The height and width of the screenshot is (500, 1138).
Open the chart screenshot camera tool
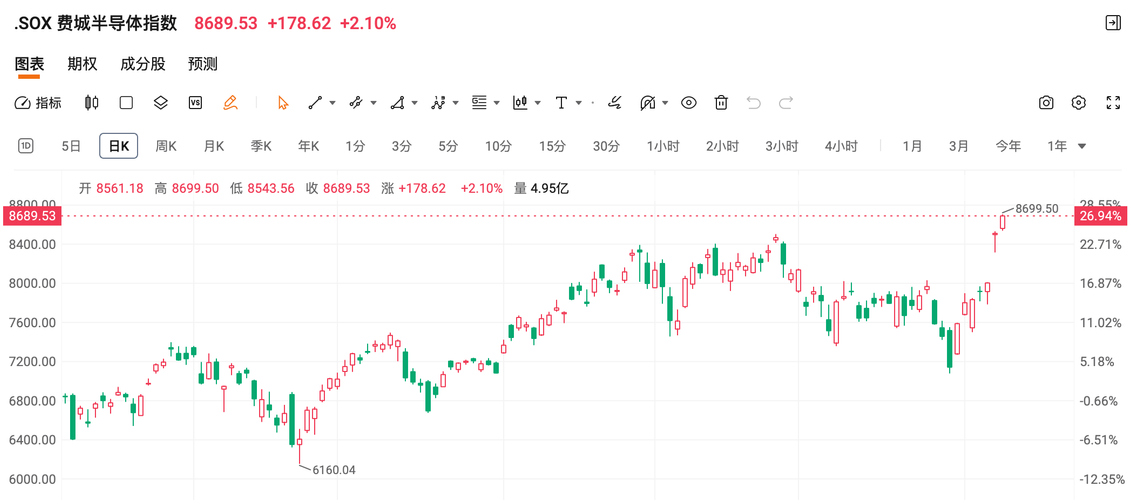(1046, 103)
